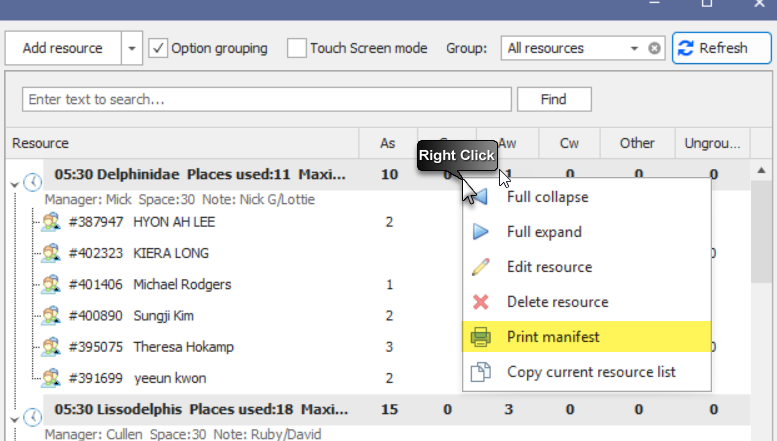This screenshot has height=441, width=777.
Task: Click the Find button
Action: pos(554,99)
